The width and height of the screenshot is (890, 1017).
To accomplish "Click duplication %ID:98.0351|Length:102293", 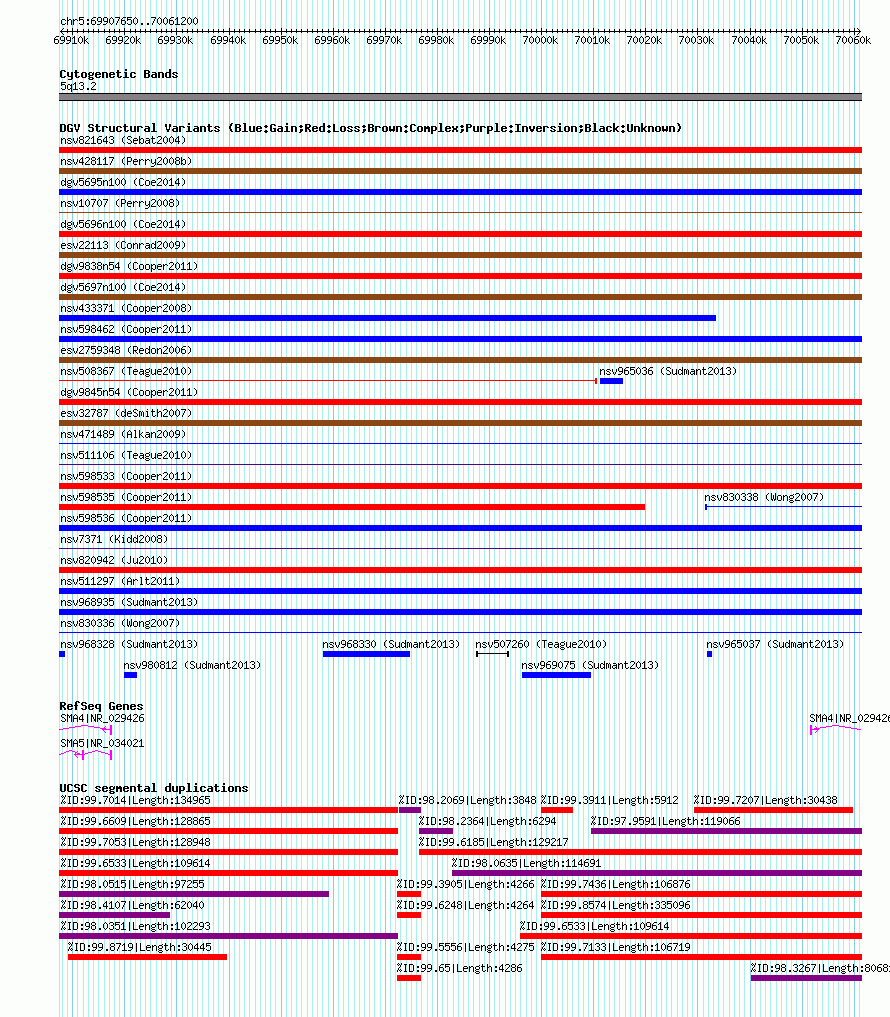I will 135,926.
